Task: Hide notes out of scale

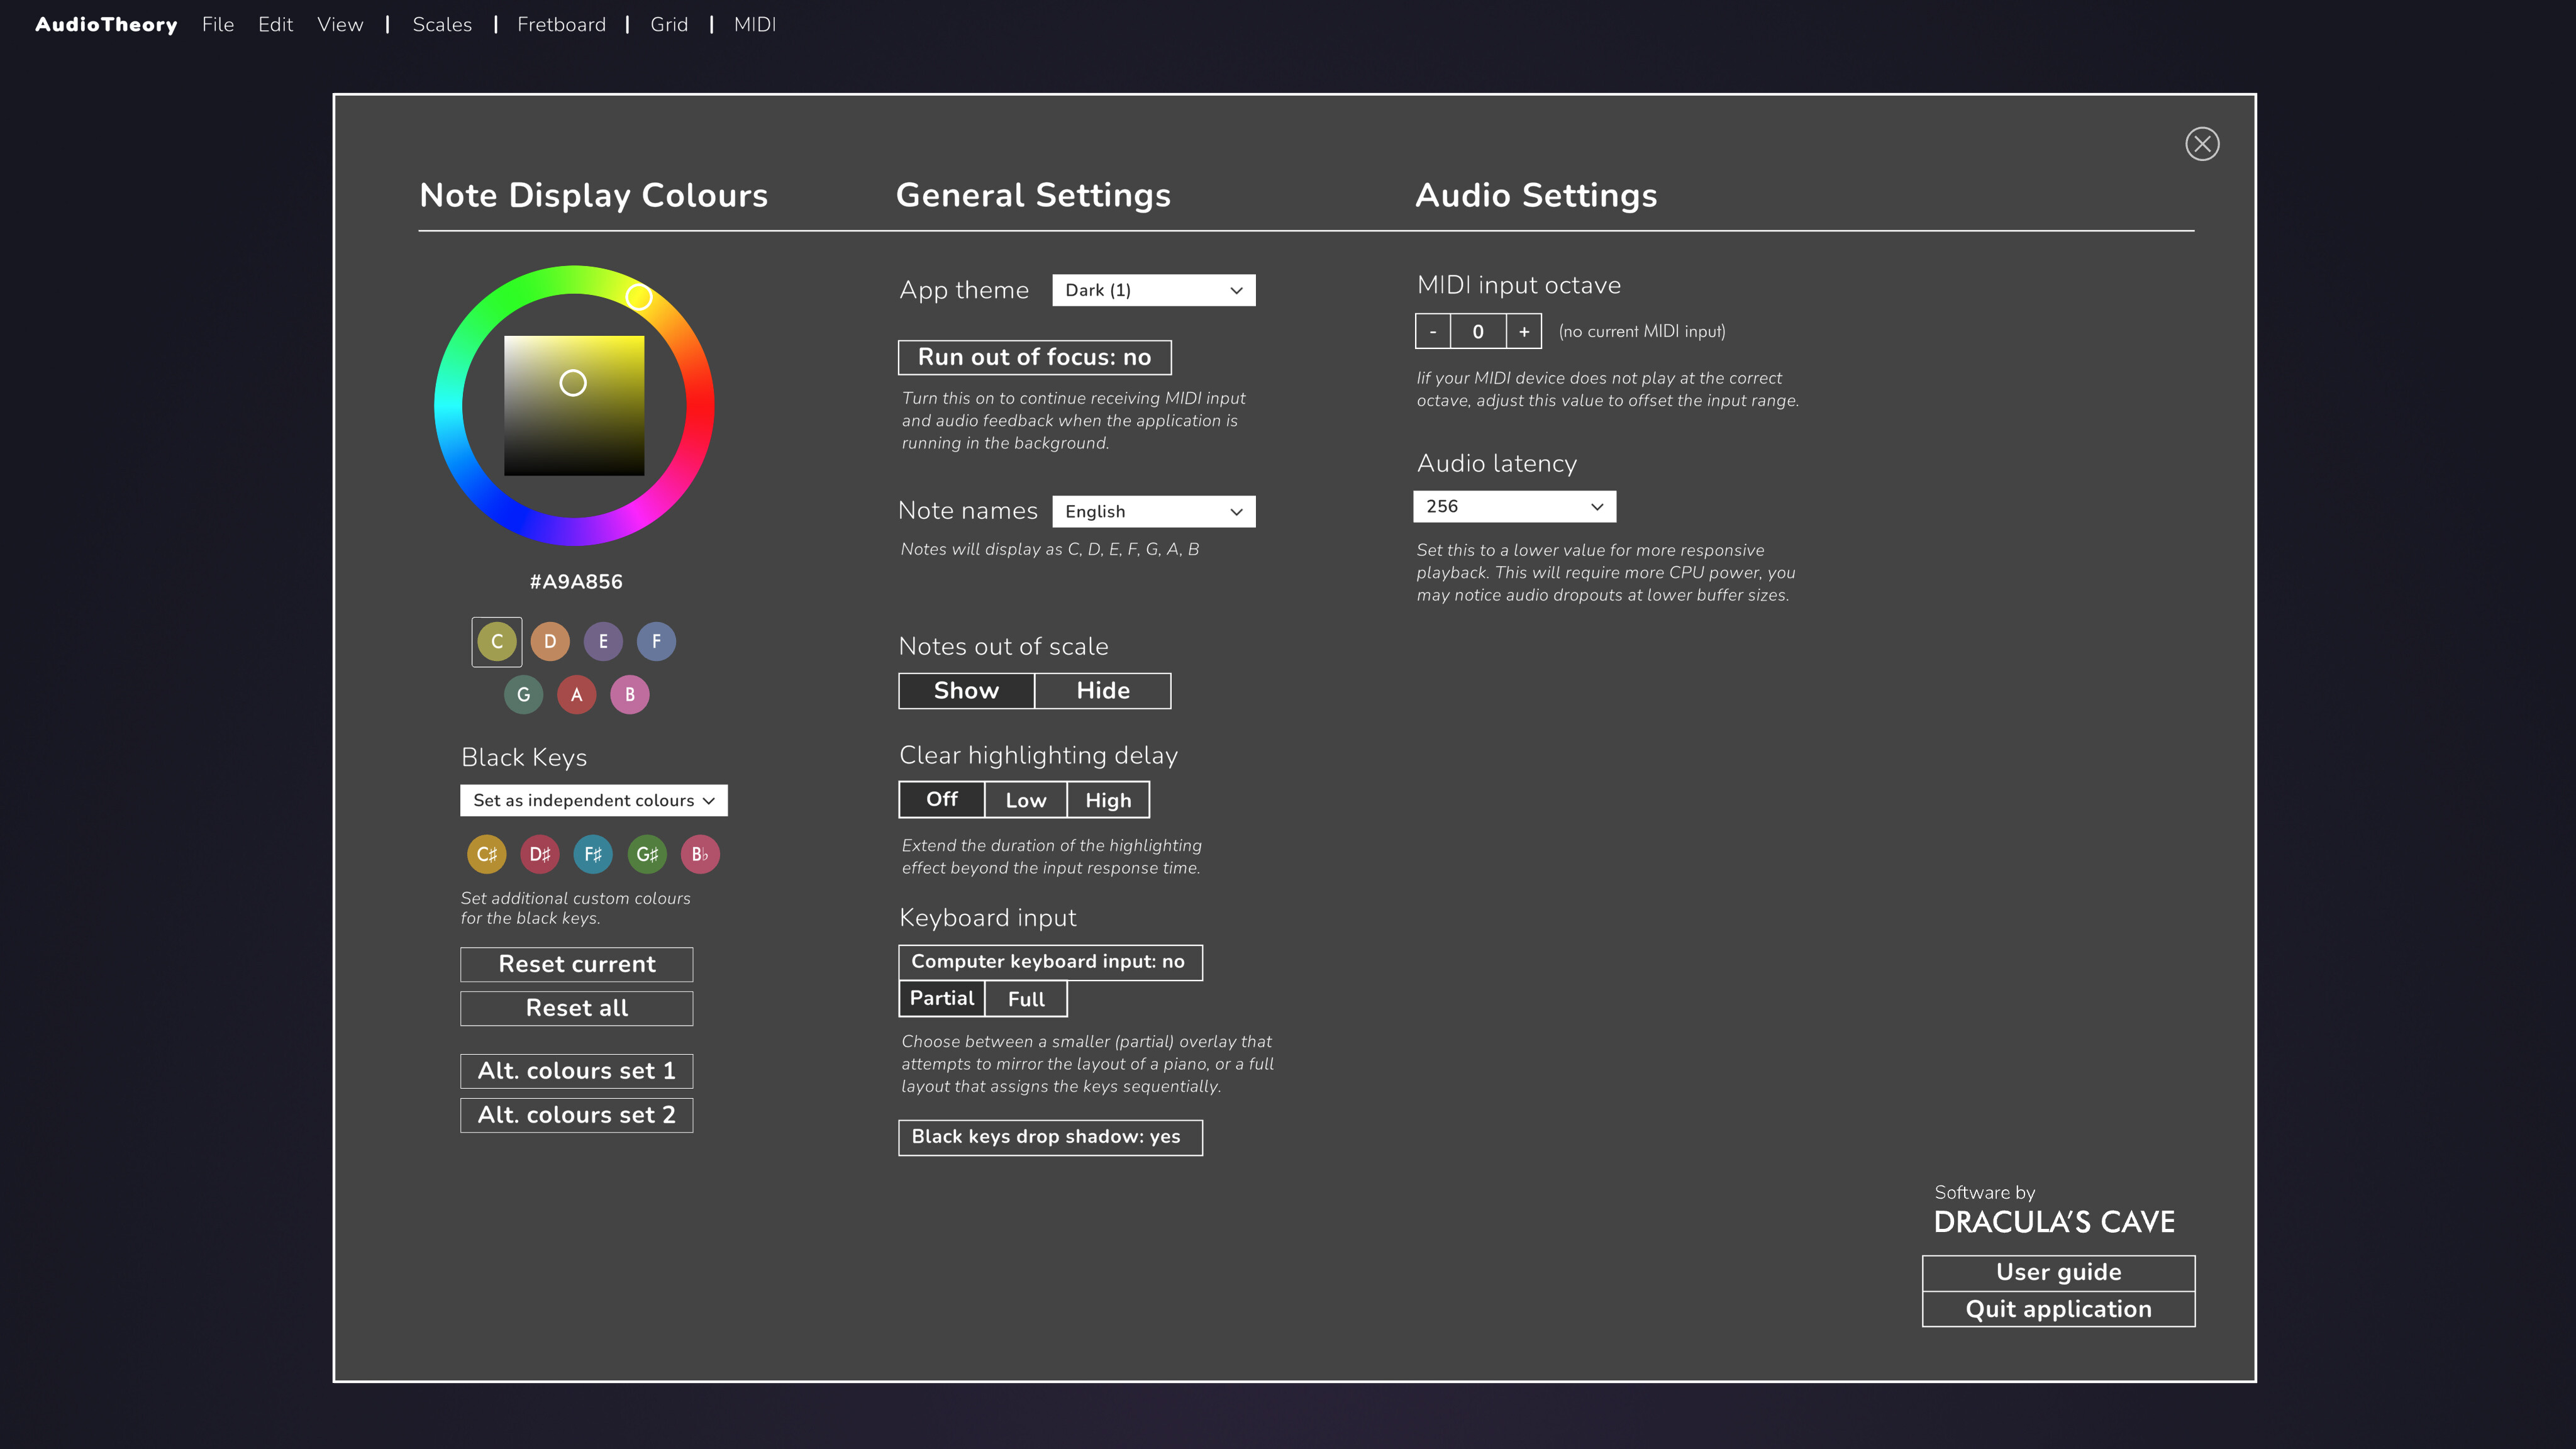Action: pos(1103,690)
